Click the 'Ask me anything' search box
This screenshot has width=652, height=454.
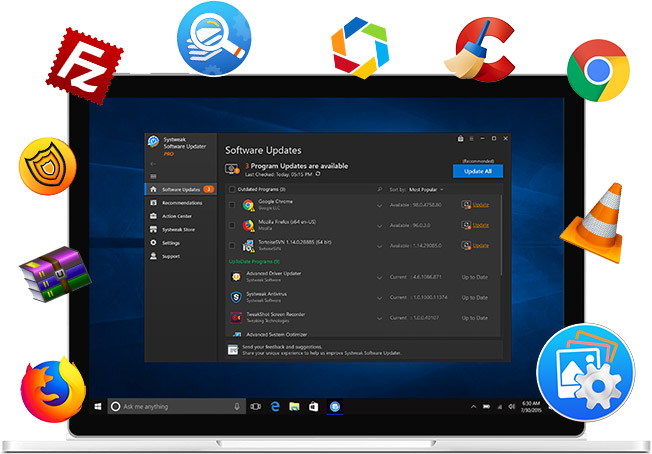(176, 406)
